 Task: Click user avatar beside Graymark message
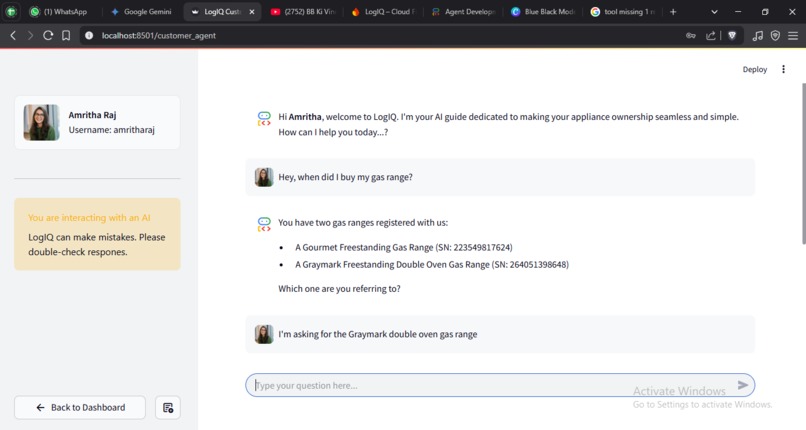[x=264, y=334]
